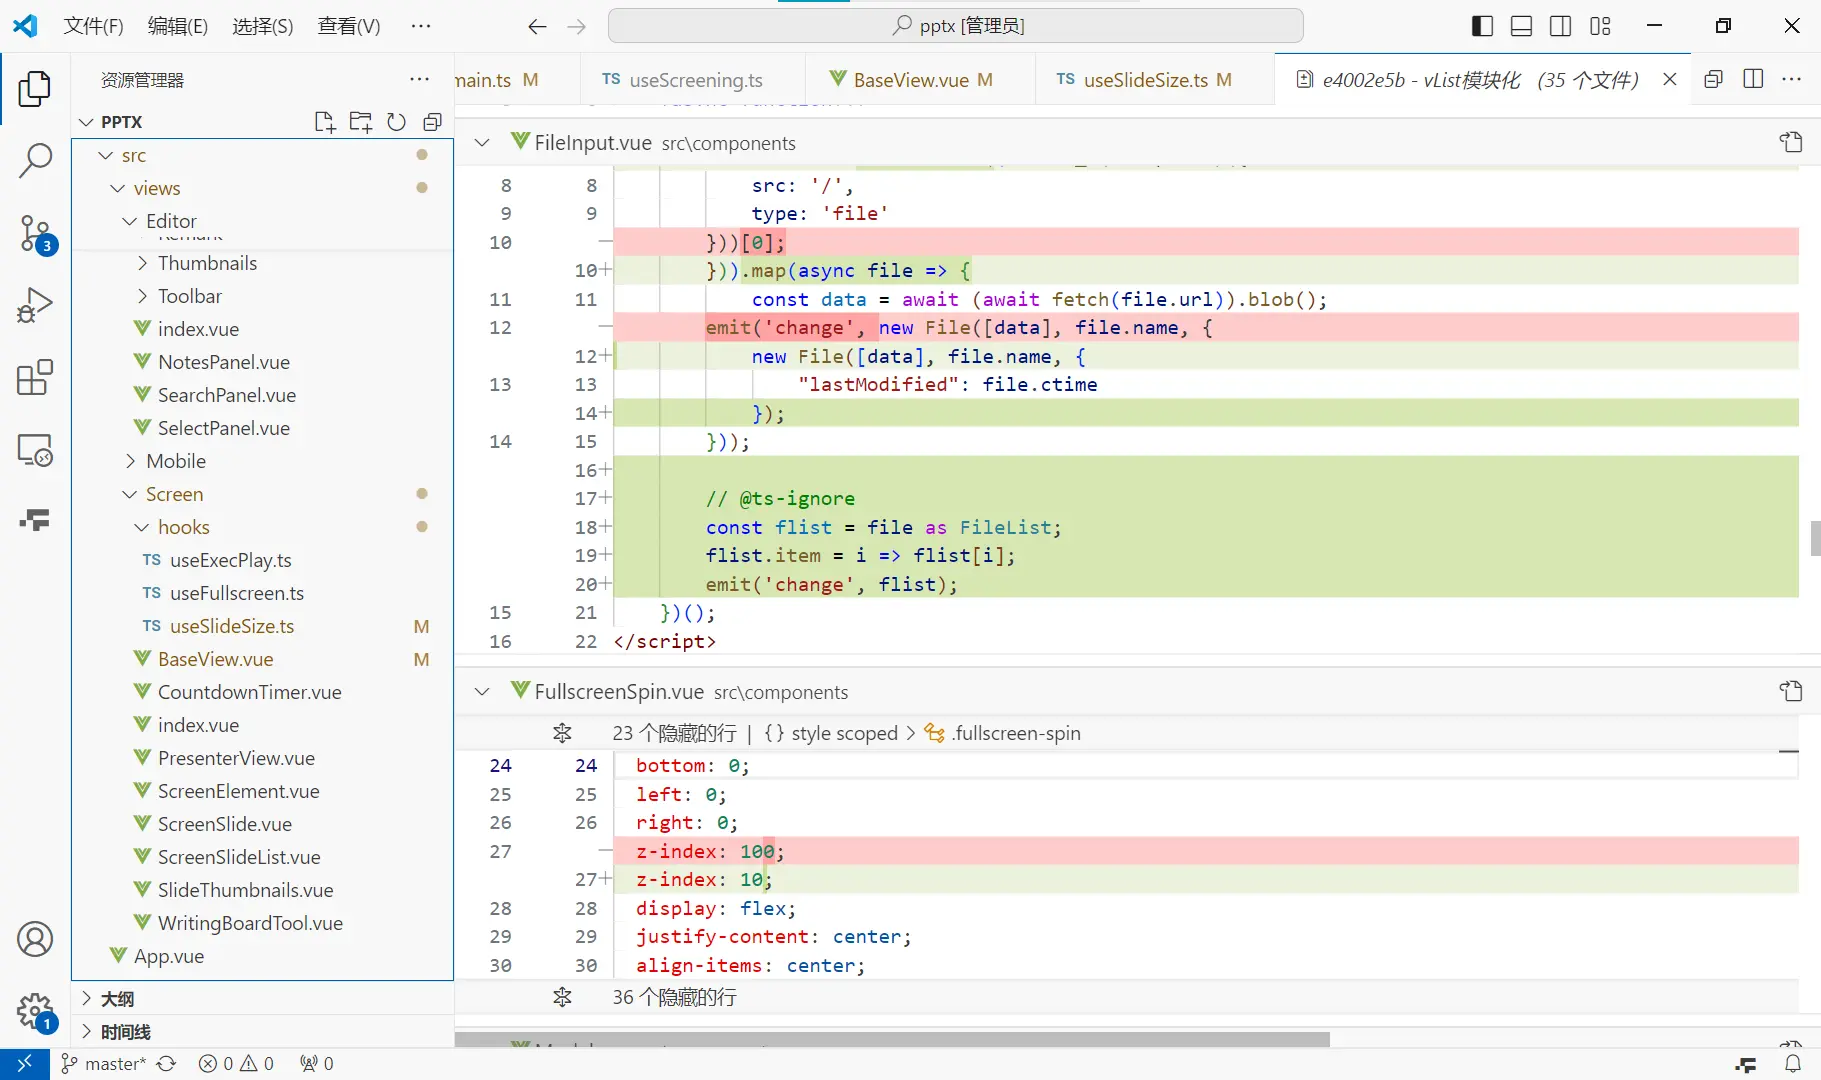Expand the Thumbnails folder
The image size is (1821, 1080).
tap(142, 263)
